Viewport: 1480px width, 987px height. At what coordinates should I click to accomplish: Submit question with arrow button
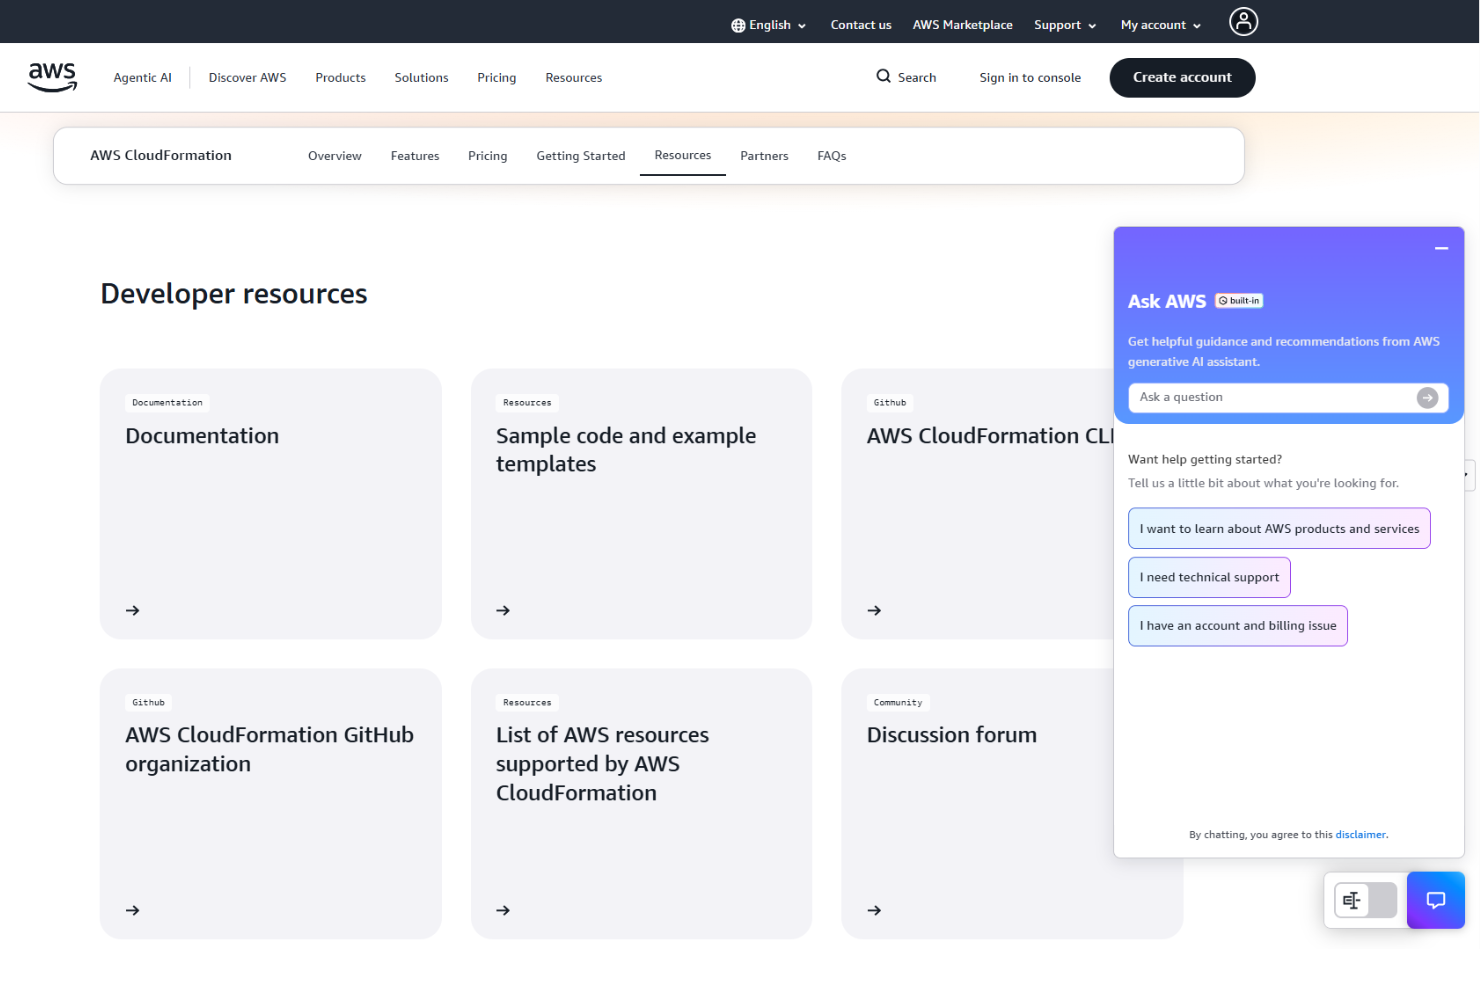tap(1427, 397)
